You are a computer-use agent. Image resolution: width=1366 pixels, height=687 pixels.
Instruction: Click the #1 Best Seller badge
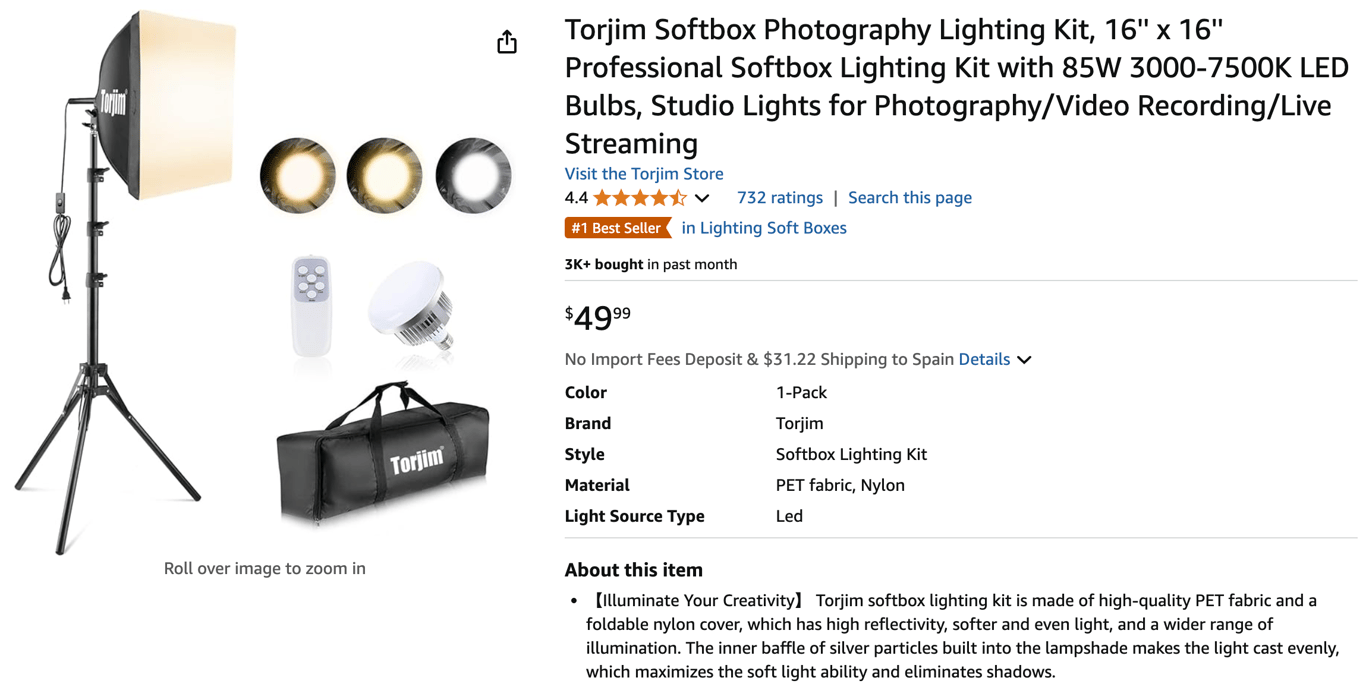(618, 227)
